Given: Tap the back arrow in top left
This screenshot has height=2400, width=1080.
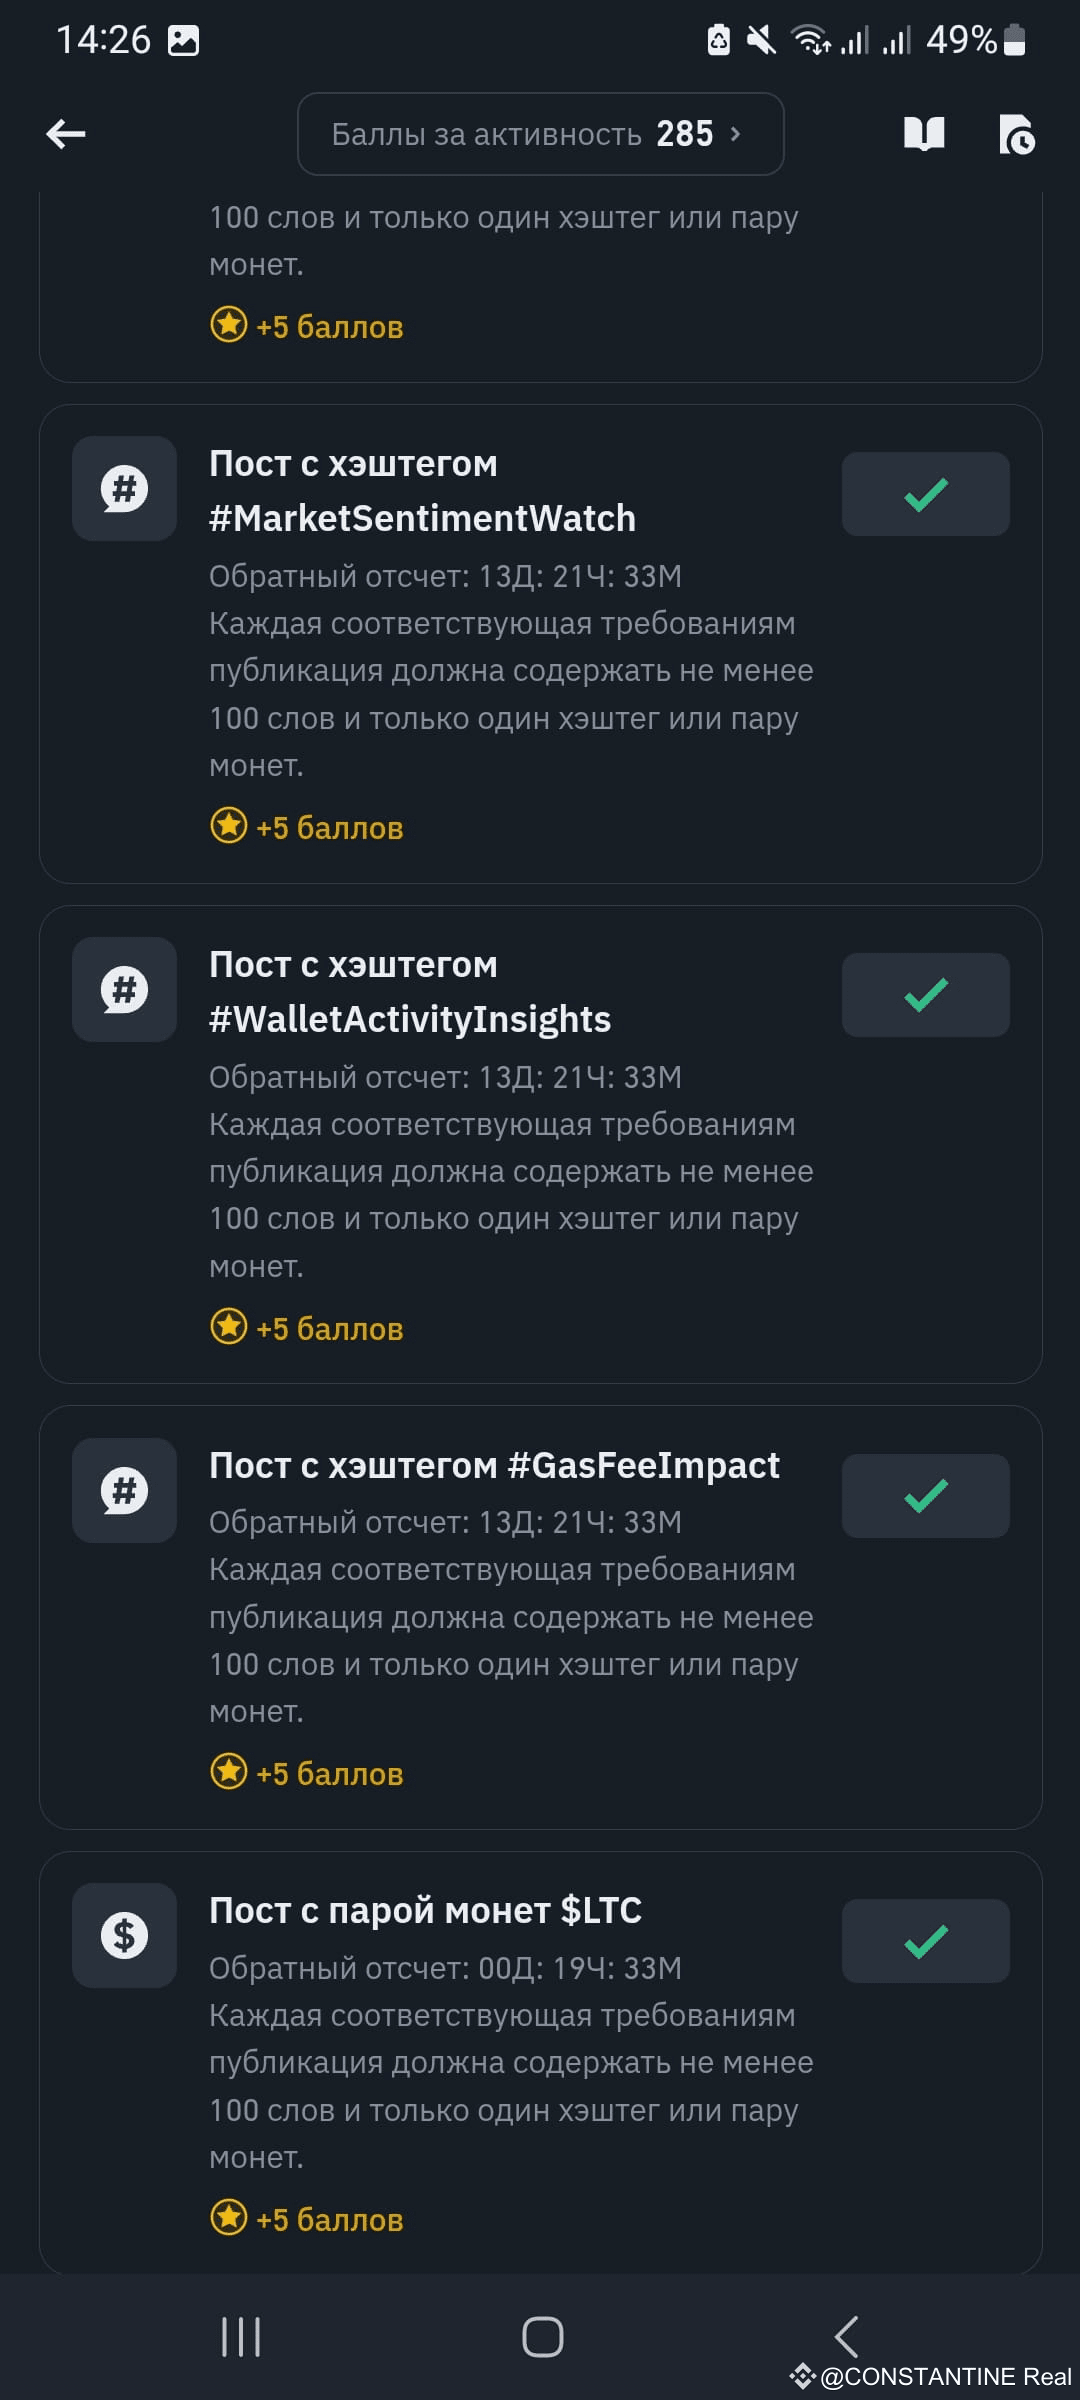Looking at the screenshot, I should [64, 134].
